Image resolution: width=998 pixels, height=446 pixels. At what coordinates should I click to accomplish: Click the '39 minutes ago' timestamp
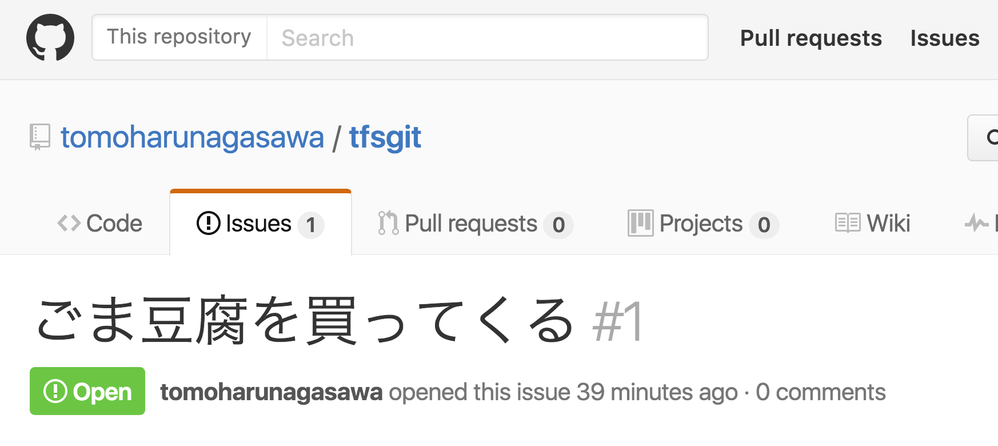657,392
